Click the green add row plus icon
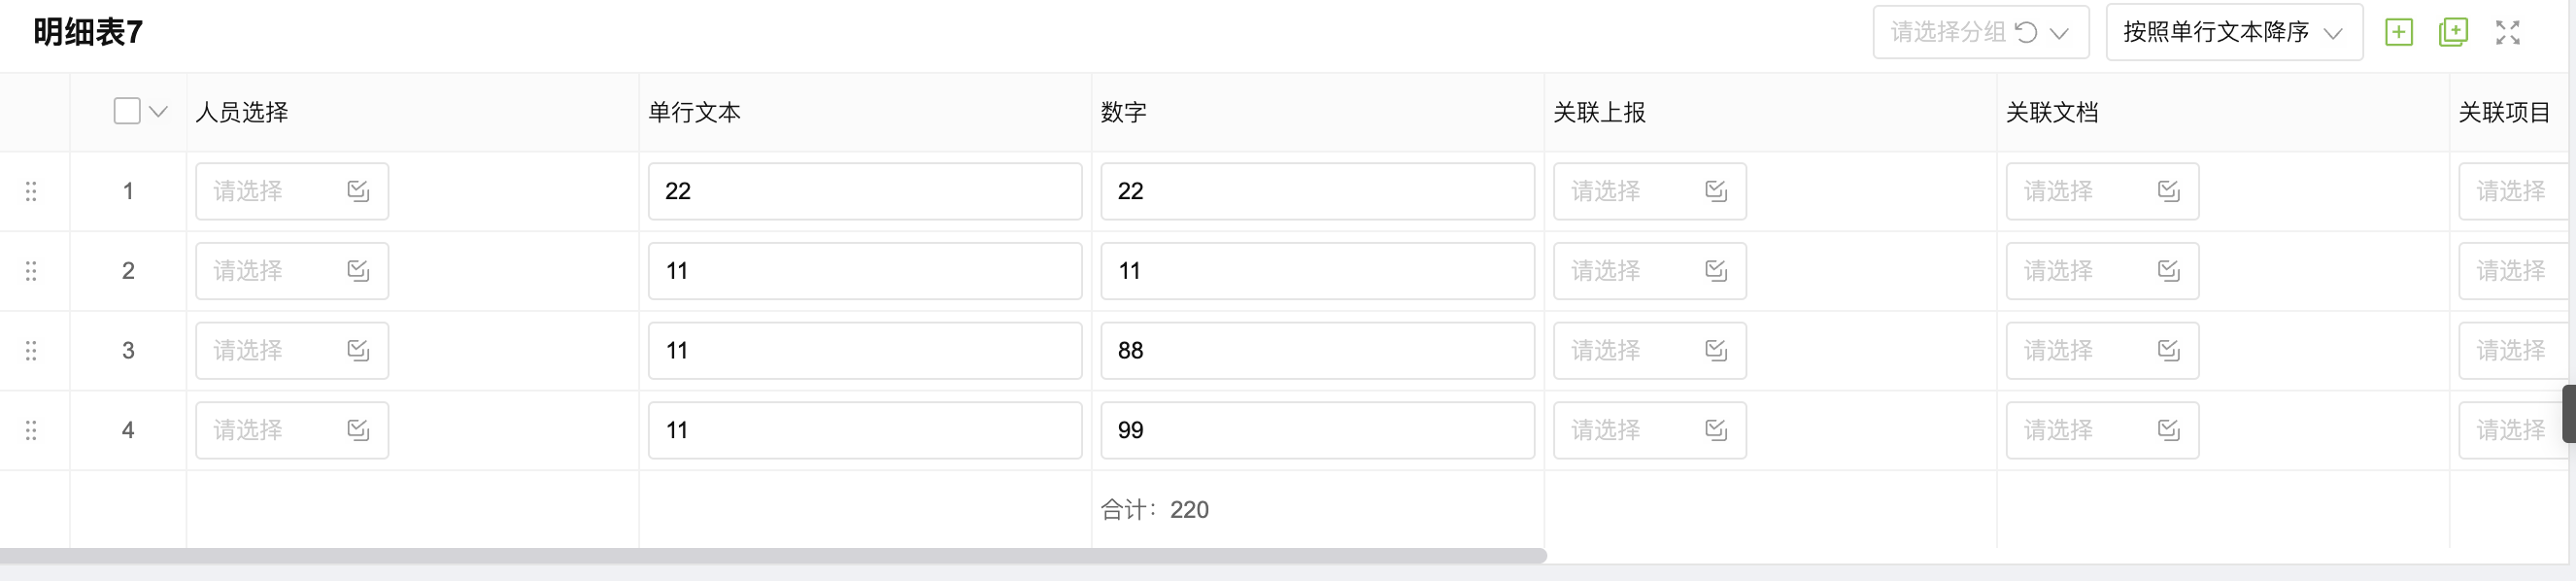The width and height of the screenshot is (2576, 581). (2398, 32)
